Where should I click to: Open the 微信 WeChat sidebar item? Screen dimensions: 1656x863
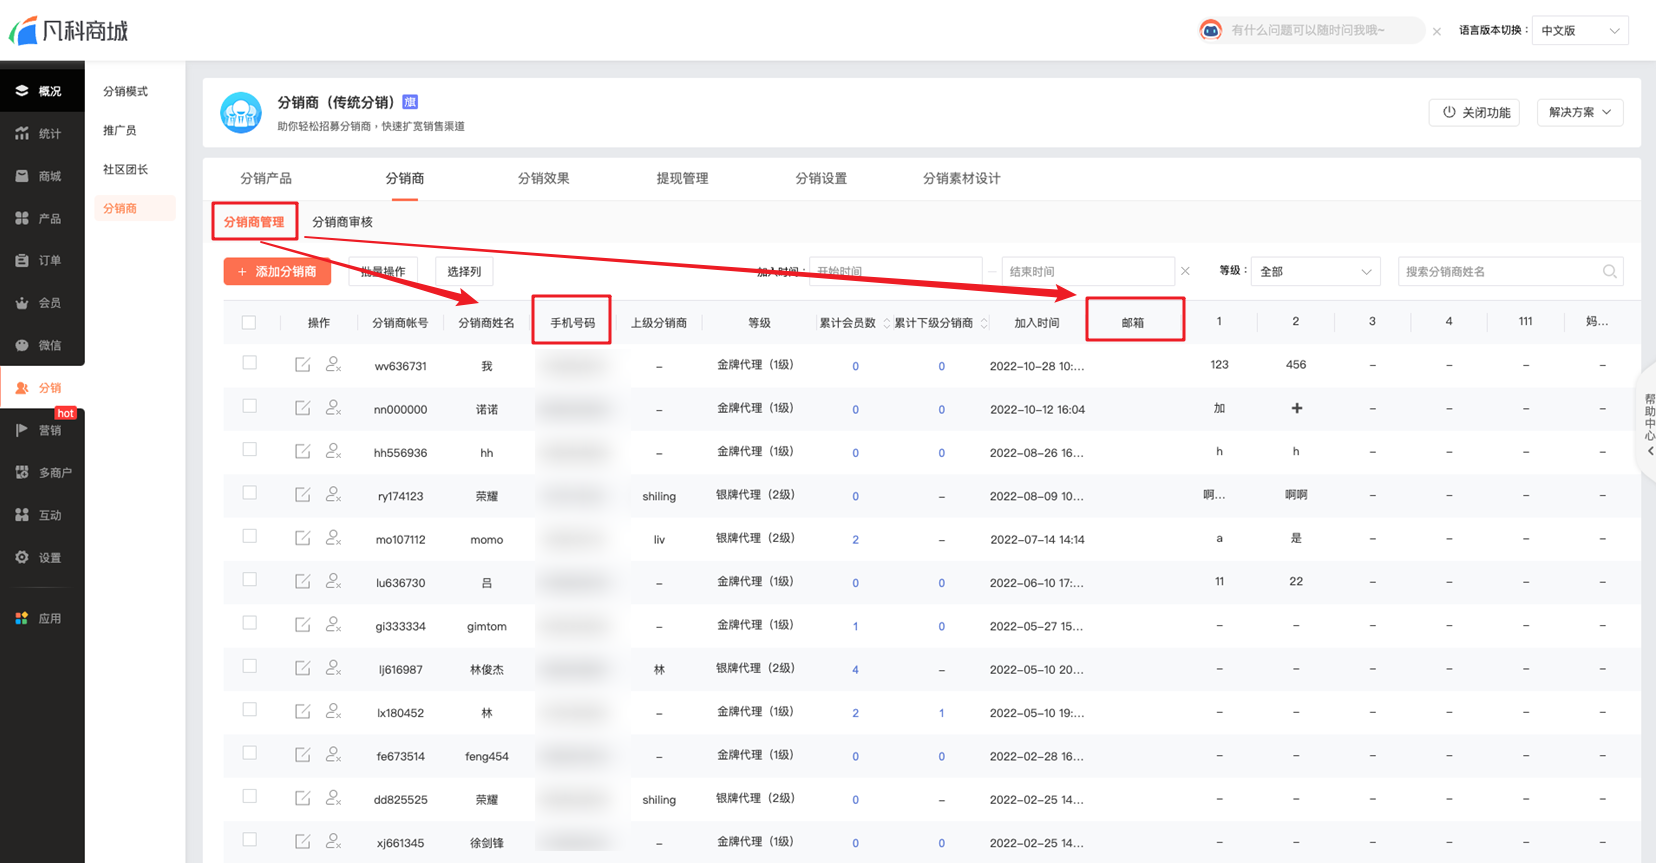click(x=42, y=345)
